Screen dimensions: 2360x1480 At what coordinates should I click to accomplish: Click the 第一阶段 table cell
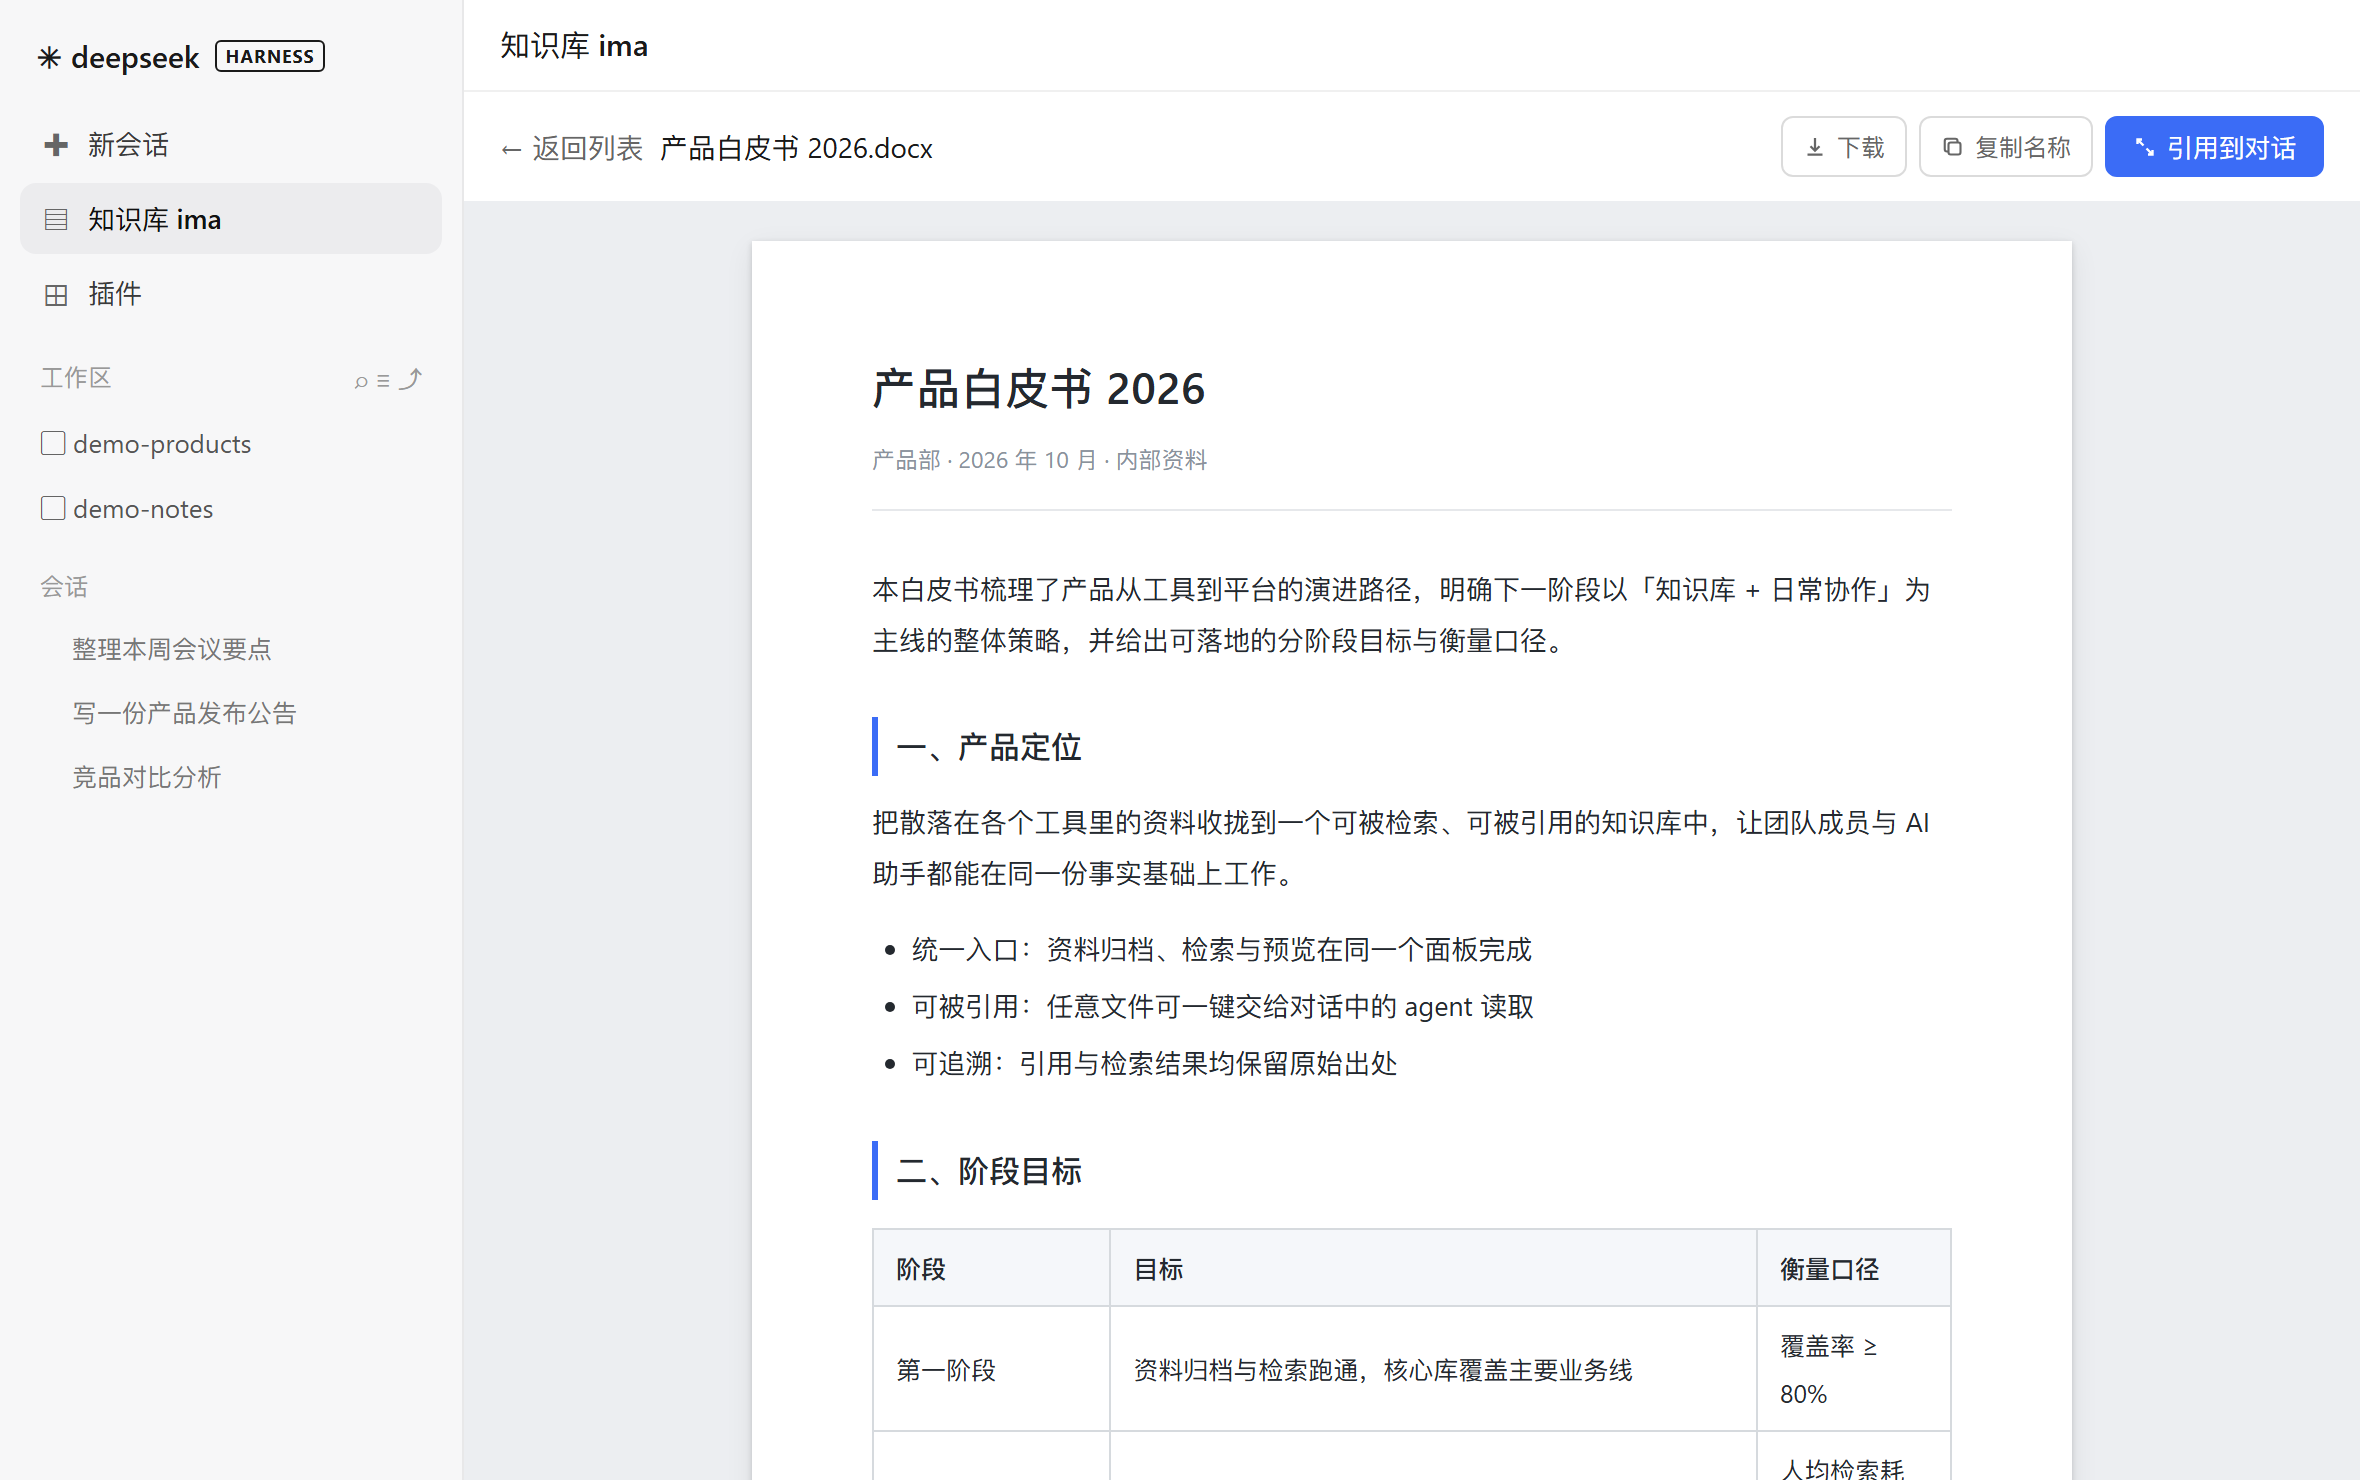(991, 1370)
